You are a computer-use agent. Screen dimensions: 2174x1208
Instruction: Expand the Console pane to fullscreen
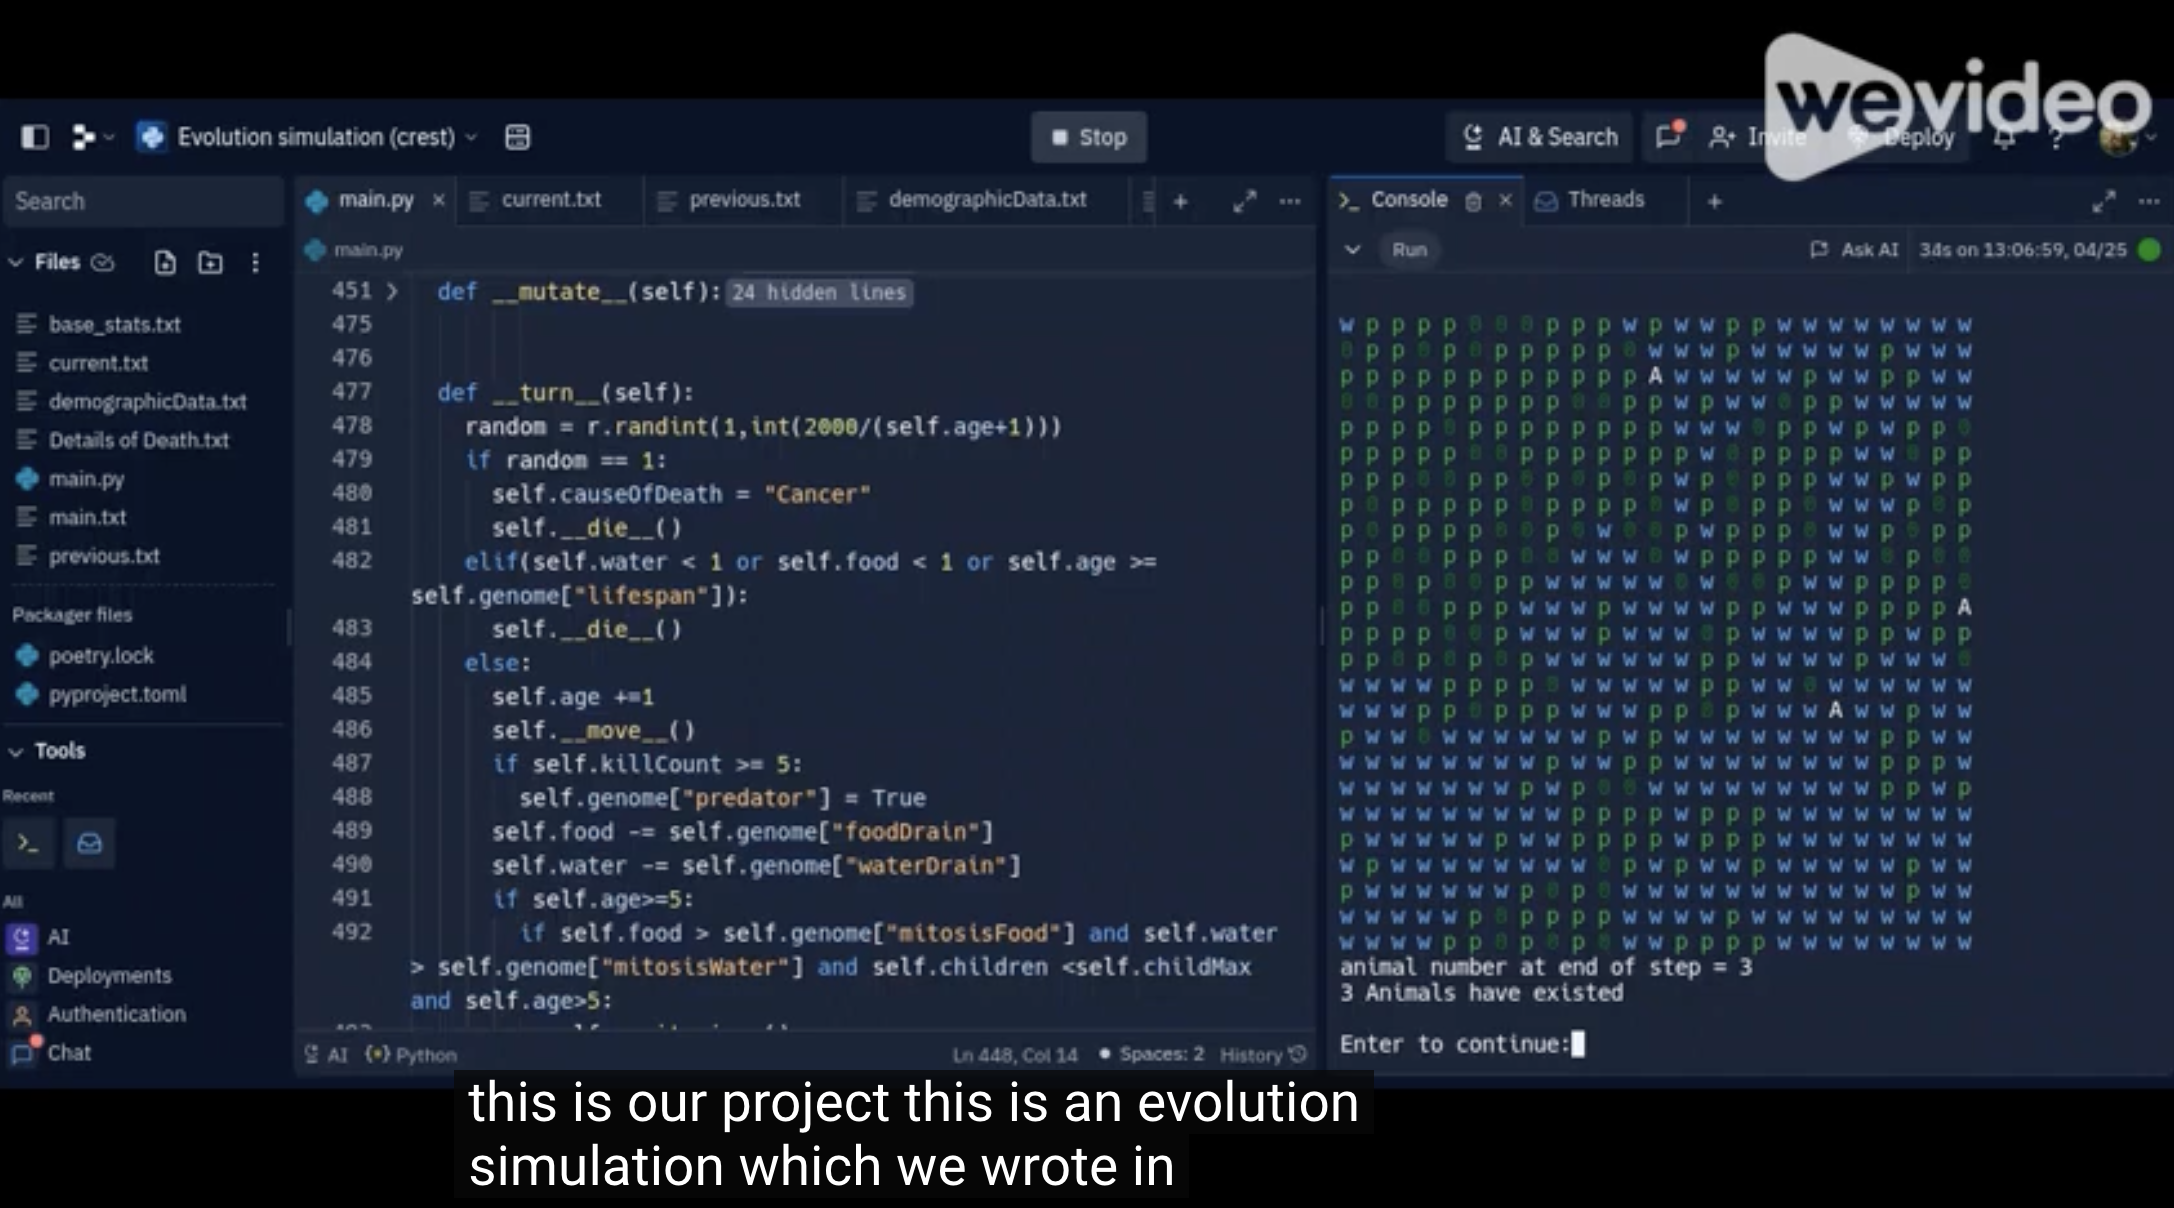click(x=2104, y=200)
